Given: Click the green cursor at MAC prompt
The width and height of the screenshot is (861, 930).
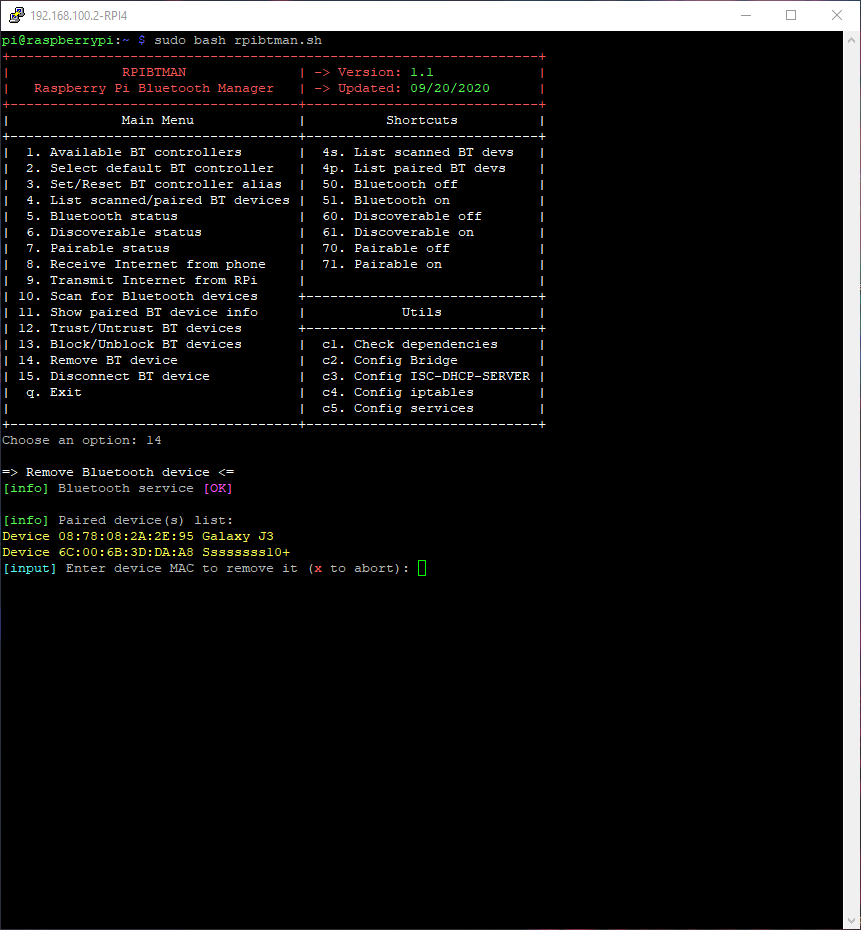Looking at the screenshot, I should [x=422, y=568].
